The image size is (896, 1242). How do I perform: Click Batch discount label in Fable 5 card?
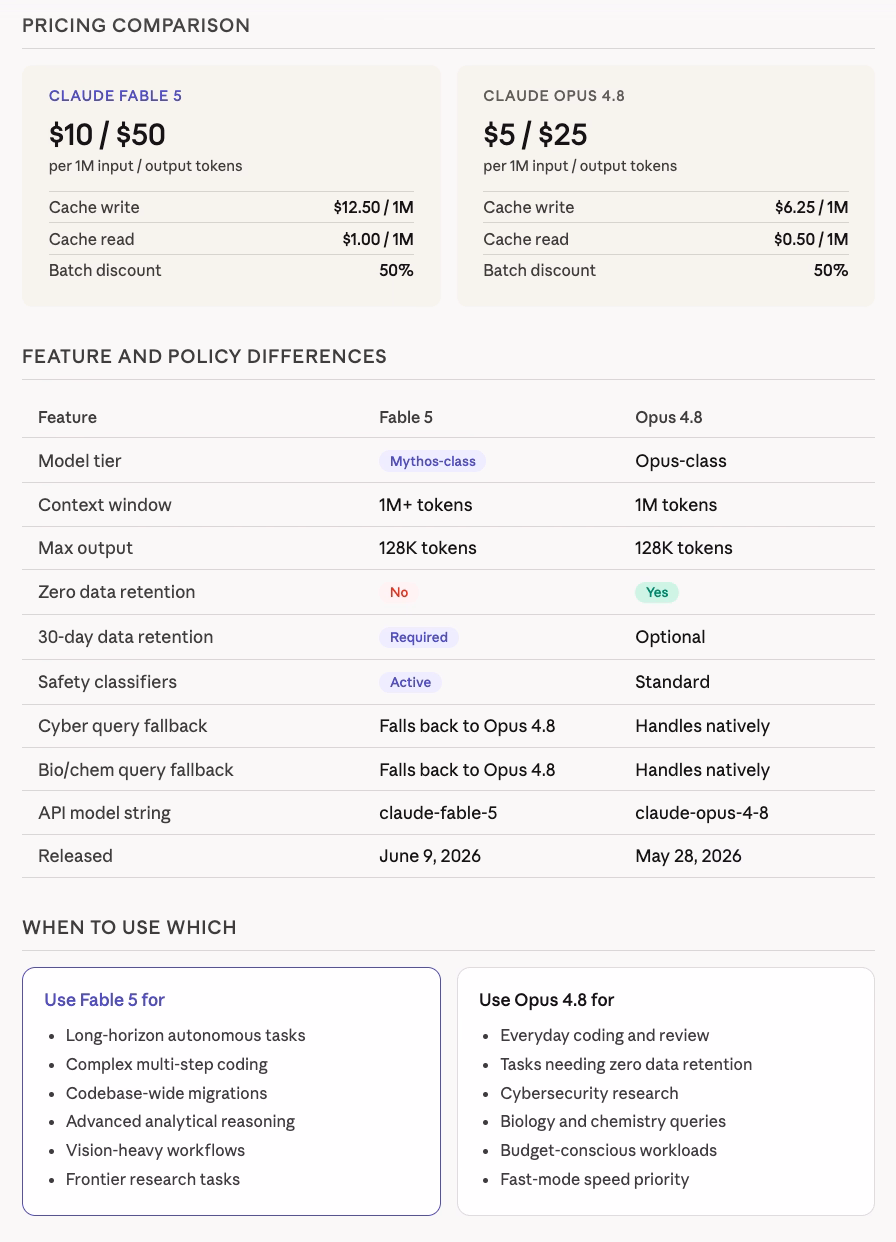pyautogui.click(x=105, y=270)
